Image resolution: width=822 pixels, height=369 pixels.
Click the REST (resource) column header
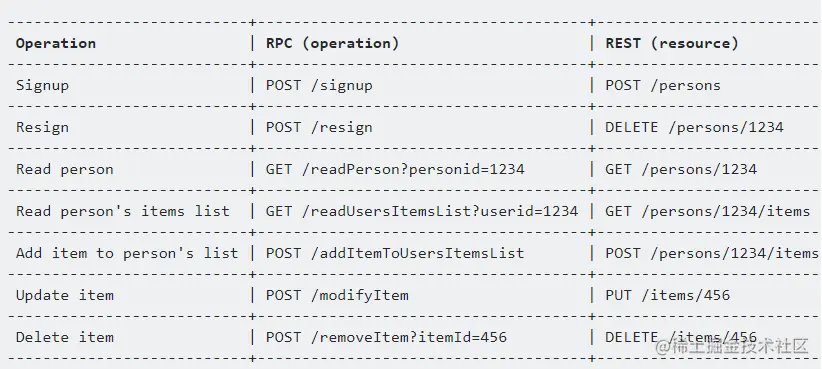672,43
